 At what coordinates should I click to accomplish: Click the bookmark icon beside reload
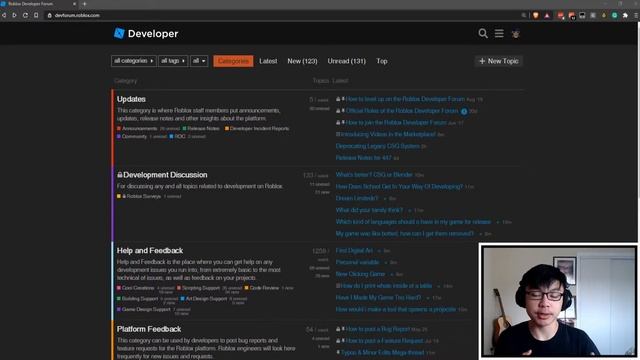tap(36, 15)
